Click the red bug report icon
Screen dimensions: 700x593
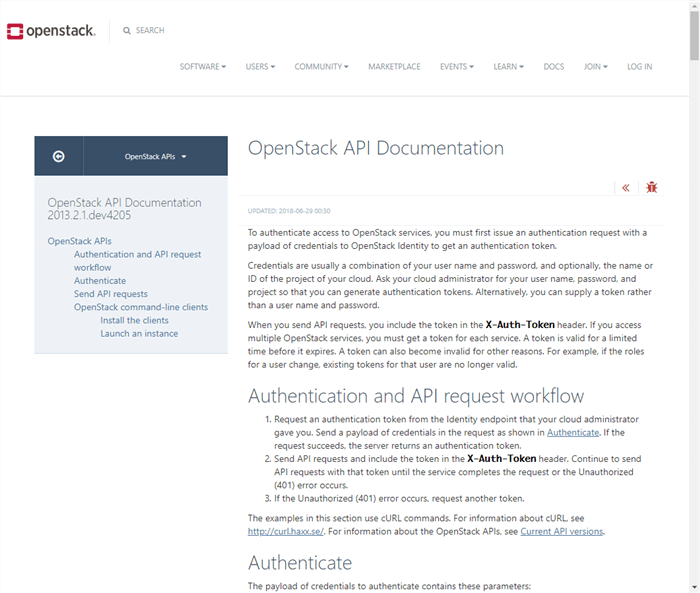click(x=652, y=187)
